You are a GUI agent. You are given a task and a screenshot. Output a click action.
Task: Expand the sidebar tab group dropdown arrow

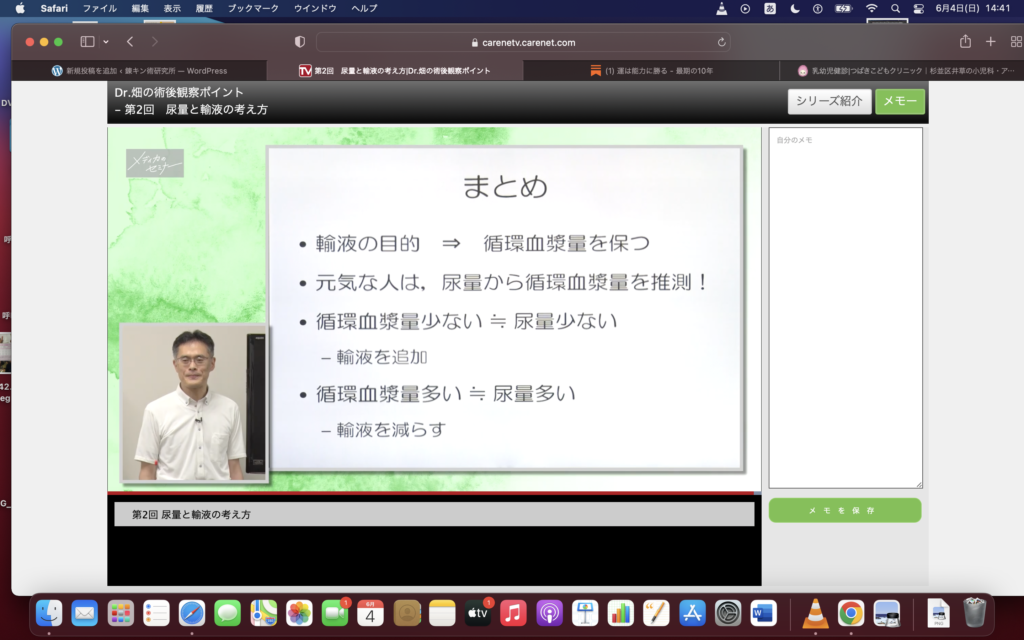[x=105, y=42]
